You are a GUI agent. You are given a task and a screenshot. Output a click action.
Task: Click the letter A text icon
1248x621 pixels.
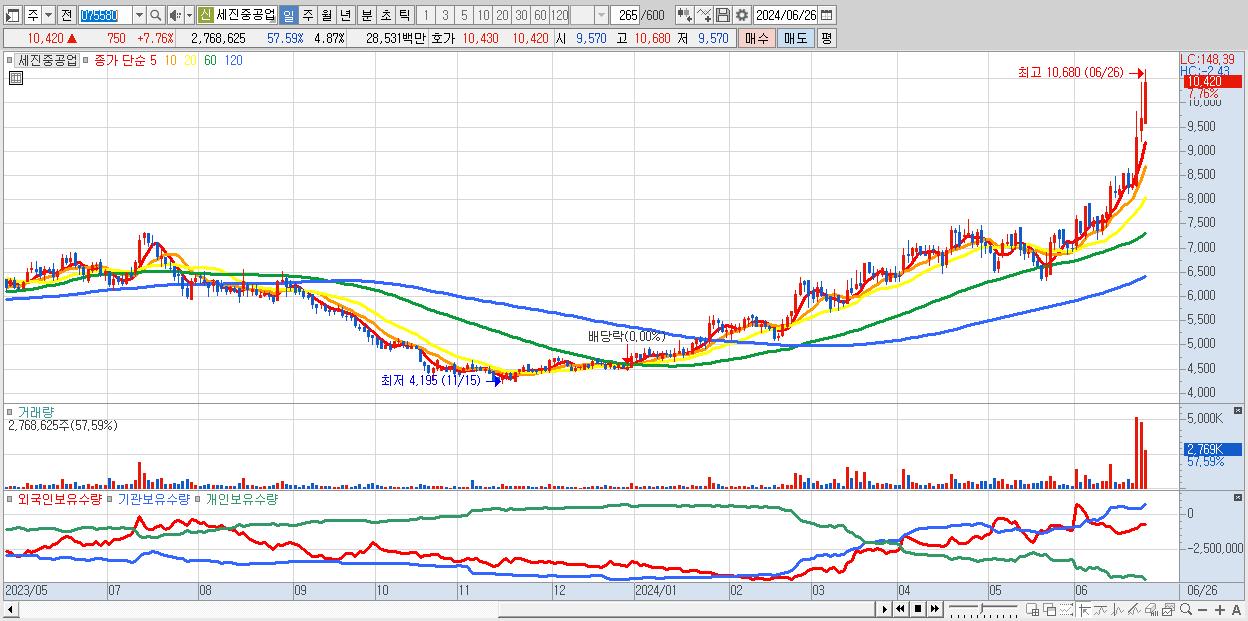coord(1237,610)
